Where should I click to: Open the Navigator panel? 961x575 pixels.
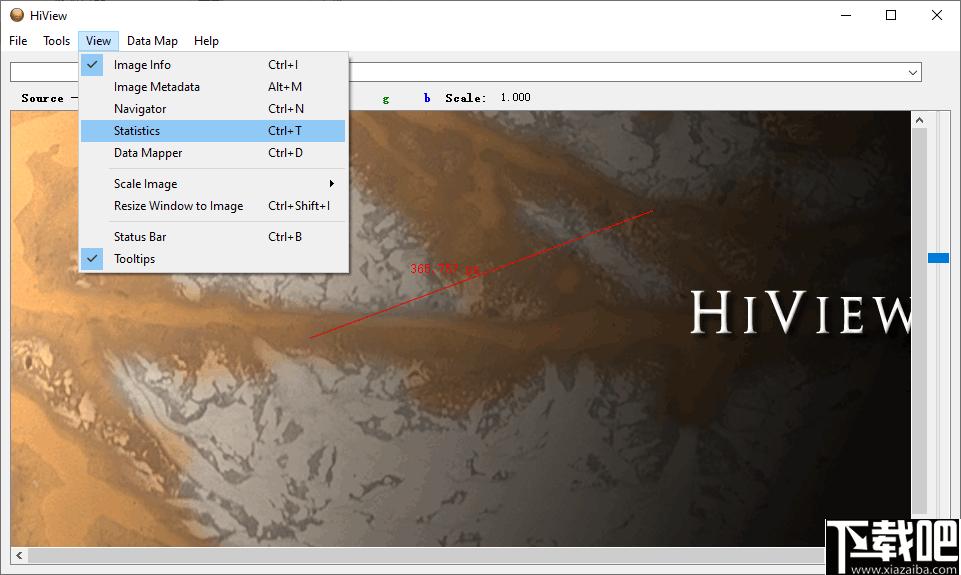pos(213,109)
